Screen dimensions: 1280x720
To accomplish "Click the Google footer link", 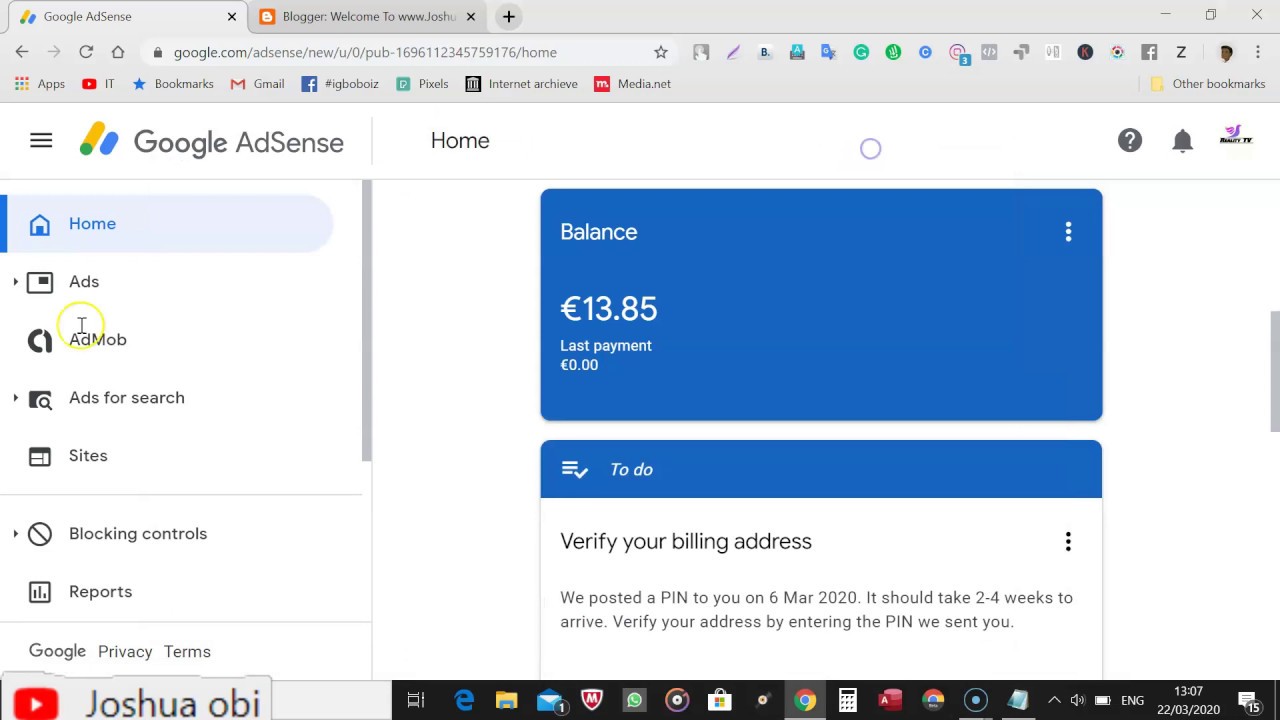I will (x=57, y=651).
